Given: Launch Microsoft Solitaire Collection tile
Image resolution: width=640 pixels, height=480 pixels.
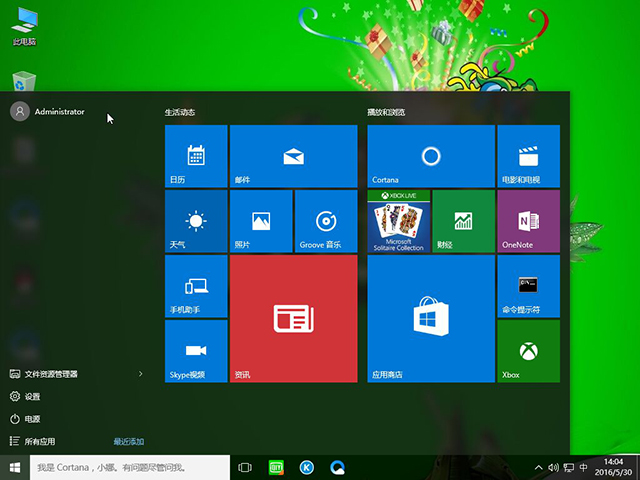Looking at the screenshot, I should click(399, 221).
